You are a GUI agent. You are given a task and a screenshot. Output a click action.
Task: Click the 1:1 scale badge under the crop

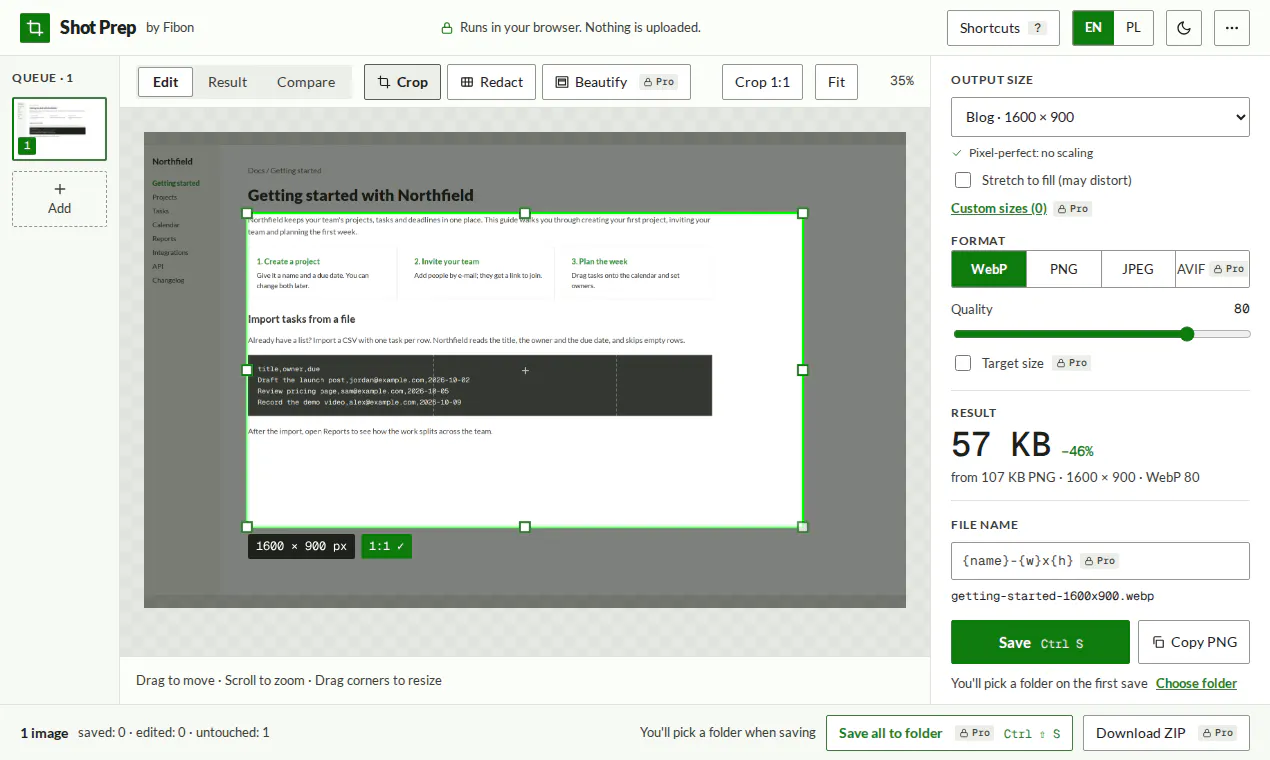pyautogui.click(x=386, y=547)
